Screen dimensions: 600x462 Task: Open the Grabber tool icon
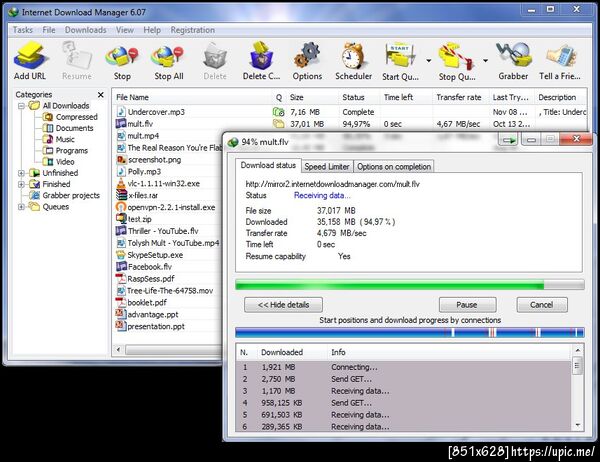(513, 56)
